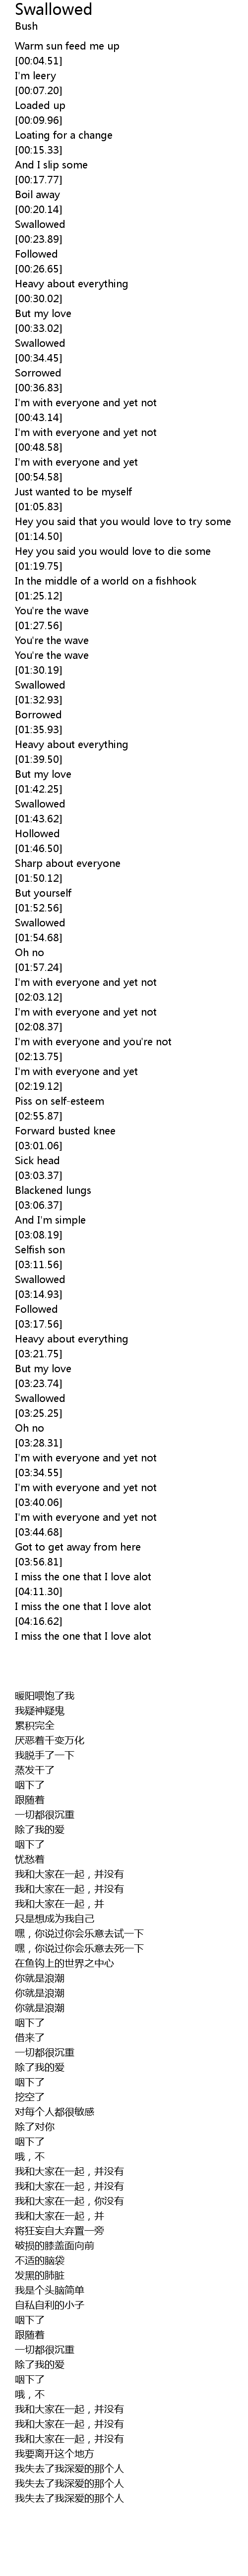
Task: Click the timestamp [01:25.12]
Action: tap(38, 596)
